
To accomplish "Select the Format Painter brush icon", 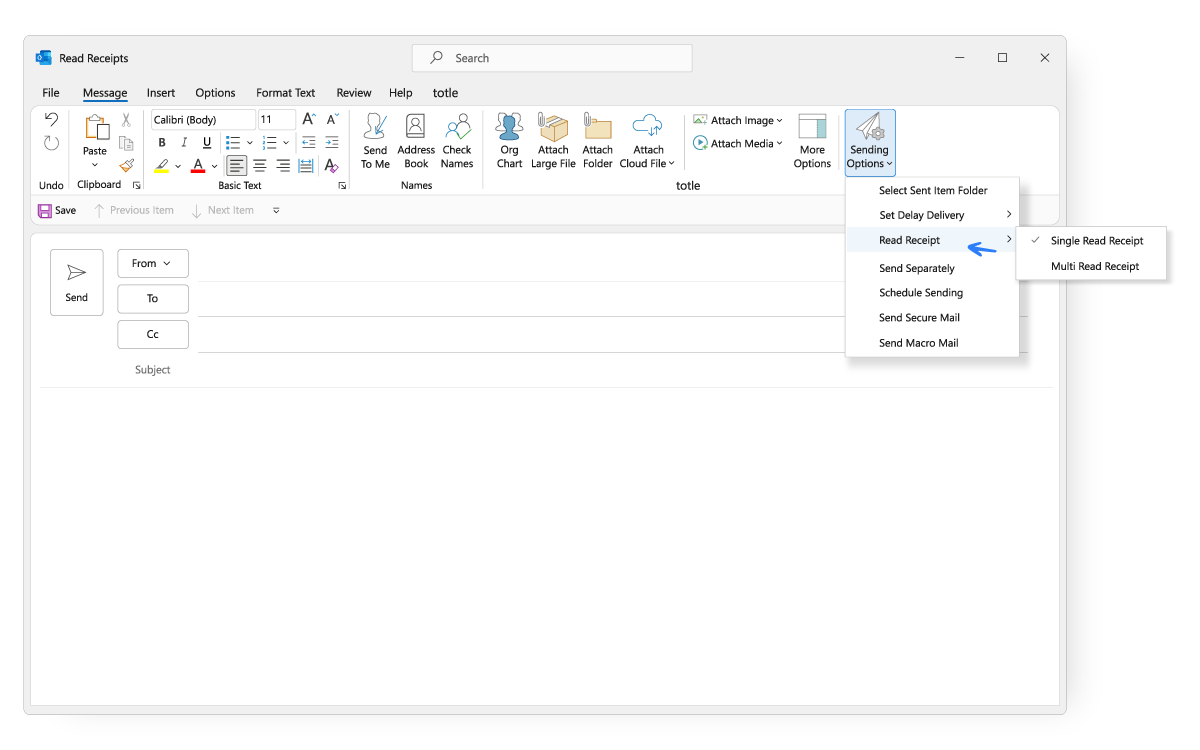I will pos(126,166).
